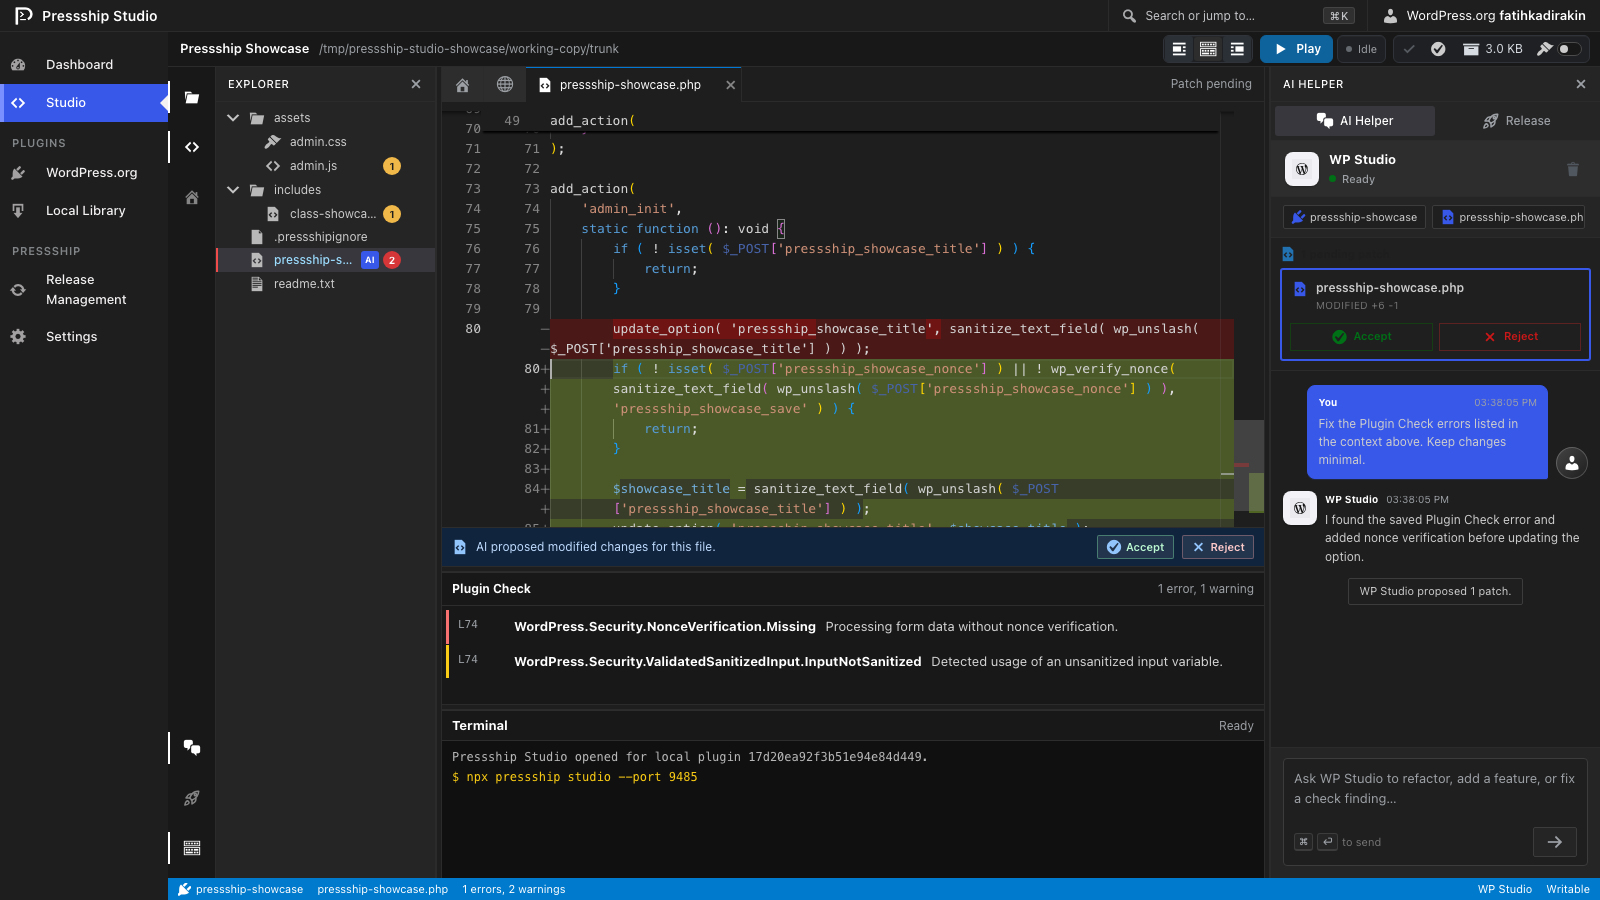
Task: Click the yellow 1 badge on class-showca... file
Action: point(392,214)
